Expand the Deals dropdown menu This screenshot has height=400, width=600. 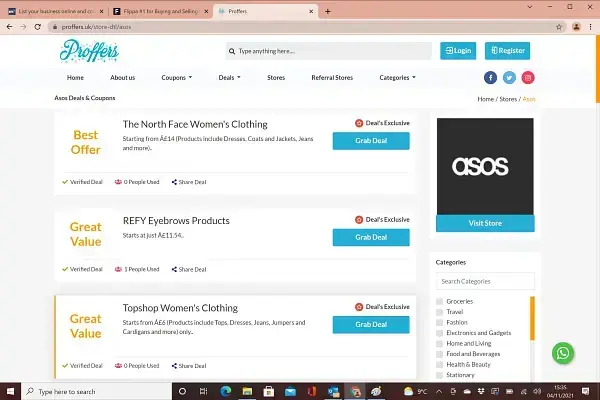(x=229, y=78)
